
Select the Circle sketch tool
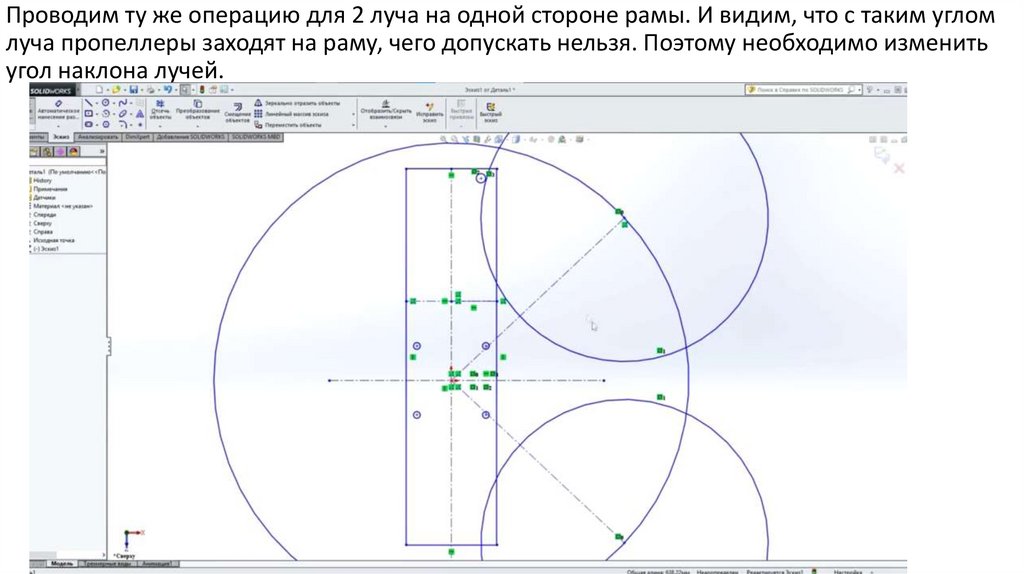[x=106, y=103]
